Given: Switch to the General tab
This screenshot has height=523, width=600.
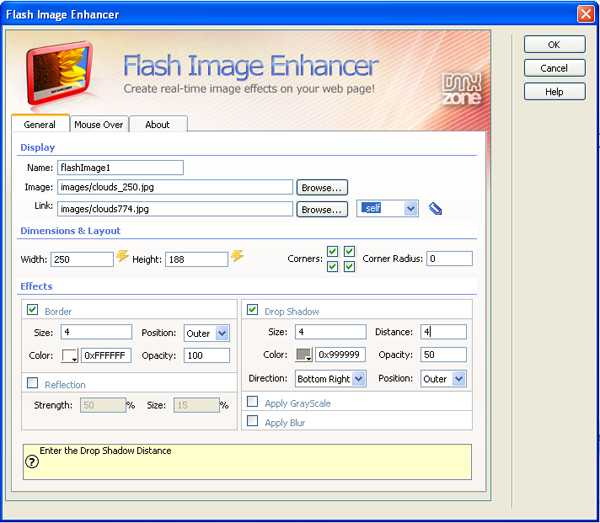Looking at the screenshot, I should coord(40,124).
